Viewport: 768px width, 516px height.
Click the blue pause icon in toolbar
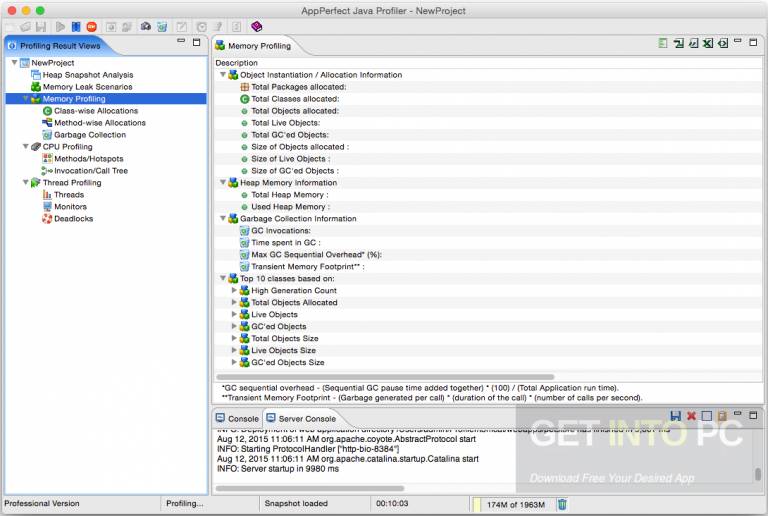pos(76,27)
